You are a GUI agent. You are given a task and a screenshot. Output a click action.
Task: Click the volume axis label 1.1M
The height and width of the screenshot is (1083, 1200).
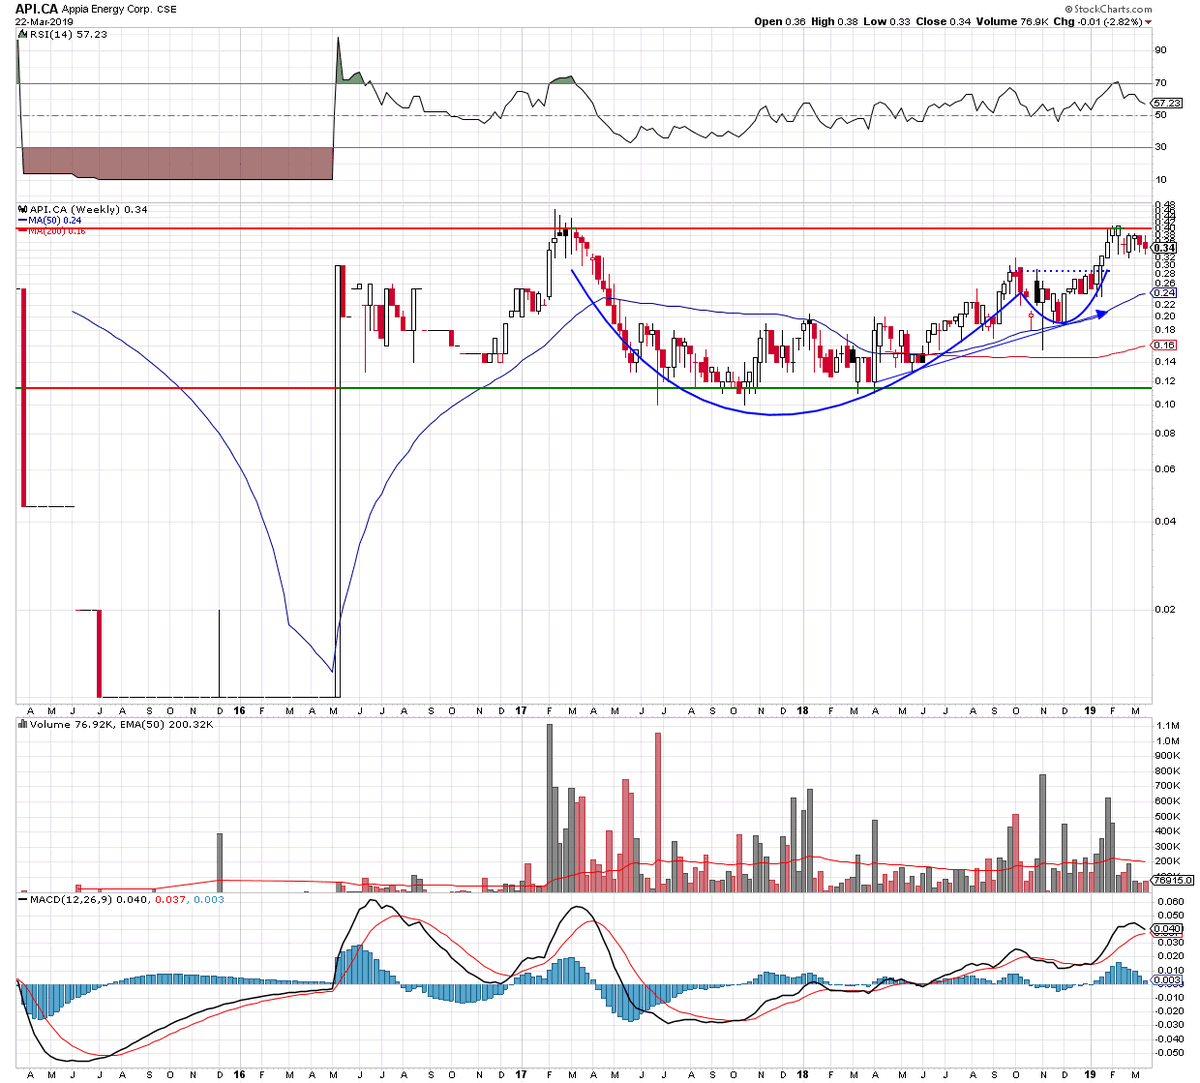click(x=1166, y=725)
